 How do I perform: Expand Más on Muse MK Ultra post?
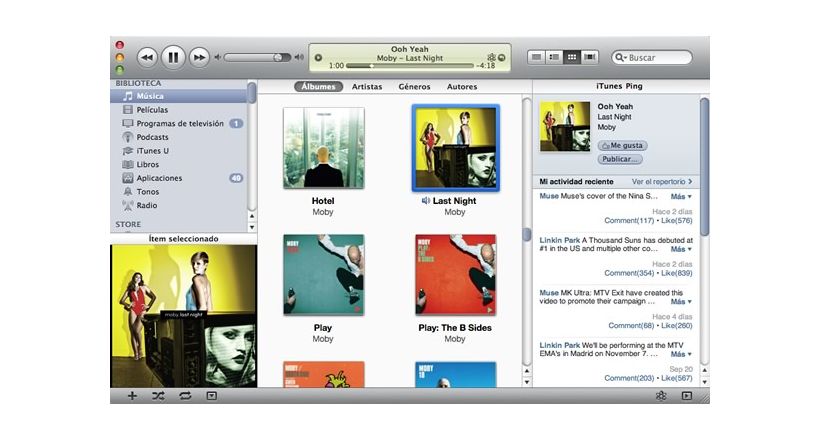[x=681, y=302]
